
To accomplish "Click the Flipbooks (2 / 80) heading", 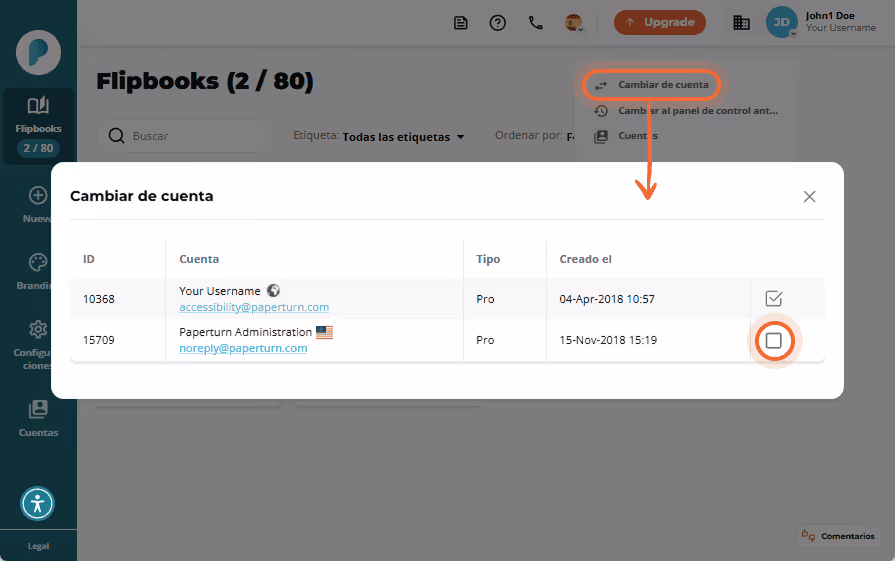I will point(205,81).
